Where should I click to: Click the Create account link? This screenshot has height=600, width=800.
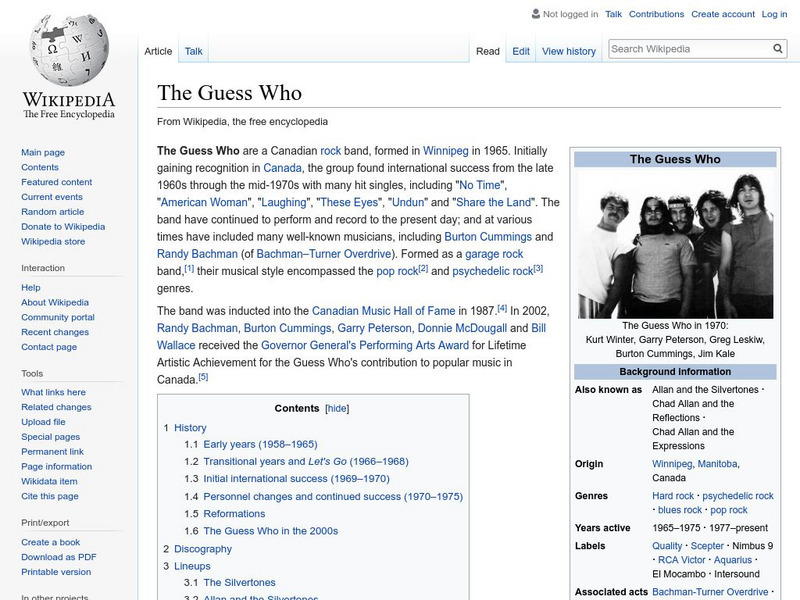(x=722, y=14)
